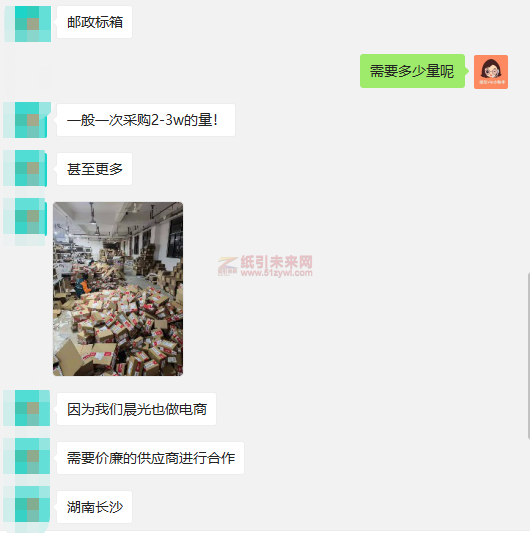Click the chat scrollbar on right edge
Image resolution: width=530 pixels, height=533 pixels.
pos(529,355)
